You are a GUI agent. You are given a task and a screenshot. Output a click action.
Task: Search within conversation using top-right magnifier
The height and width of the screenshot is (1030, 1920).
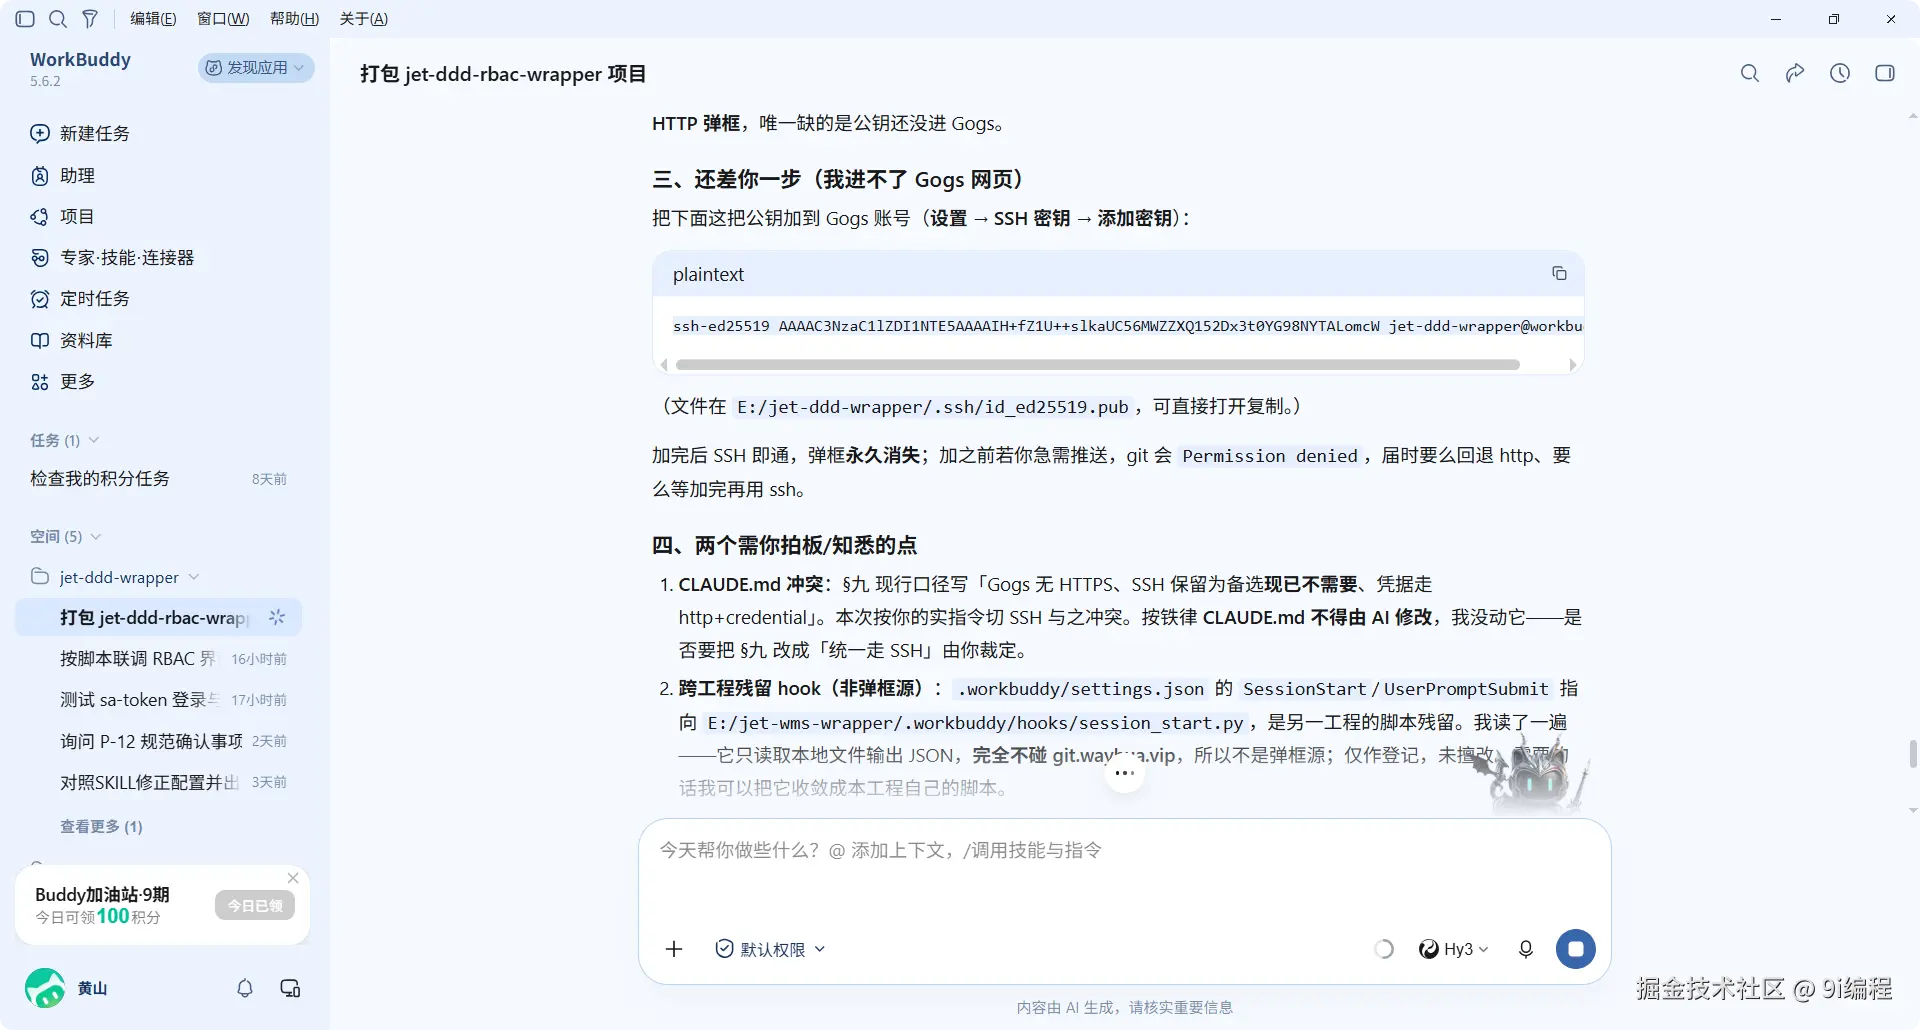[x=1750, y=73]
